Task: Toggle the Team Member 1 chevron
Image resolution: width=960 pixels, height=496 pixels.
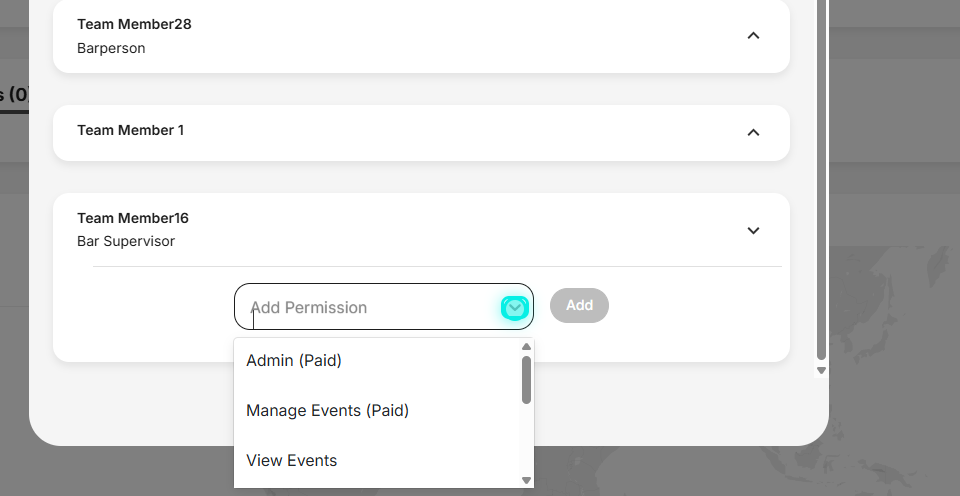Action: click(x=753, y=132)
